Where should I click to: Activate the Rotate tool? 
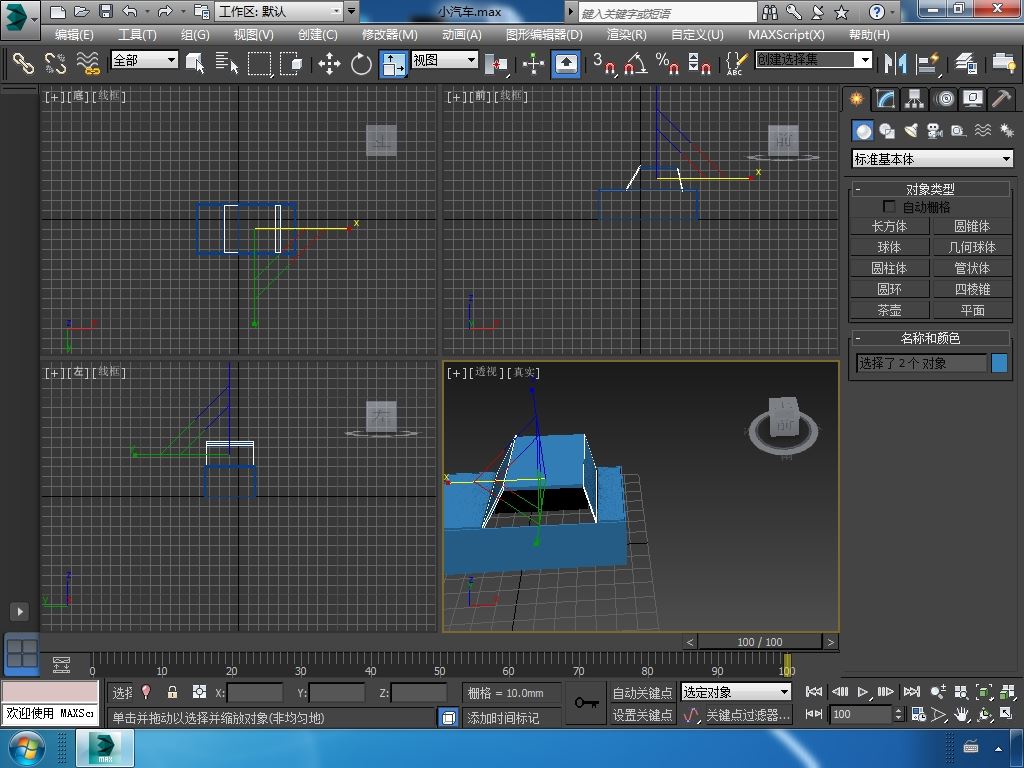(x=361, y=64)
